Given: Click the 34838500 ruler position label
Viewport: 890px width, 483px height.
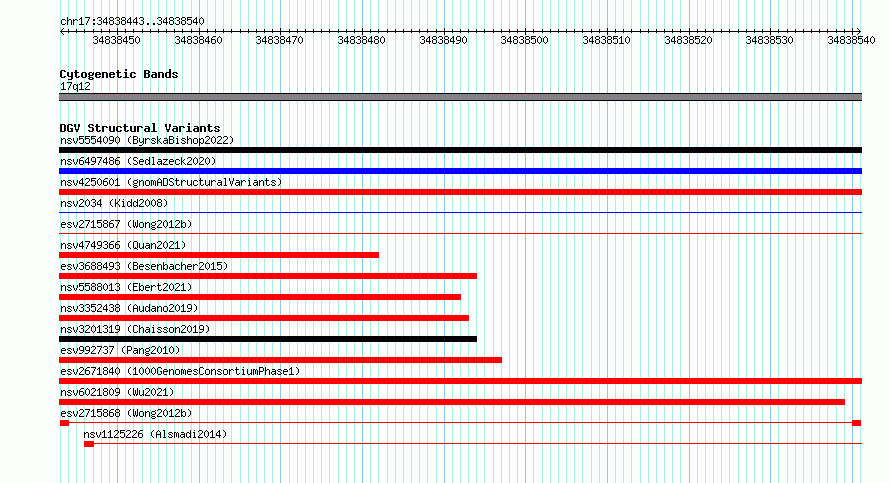Looking at the screenshot, I should (524, 40).
